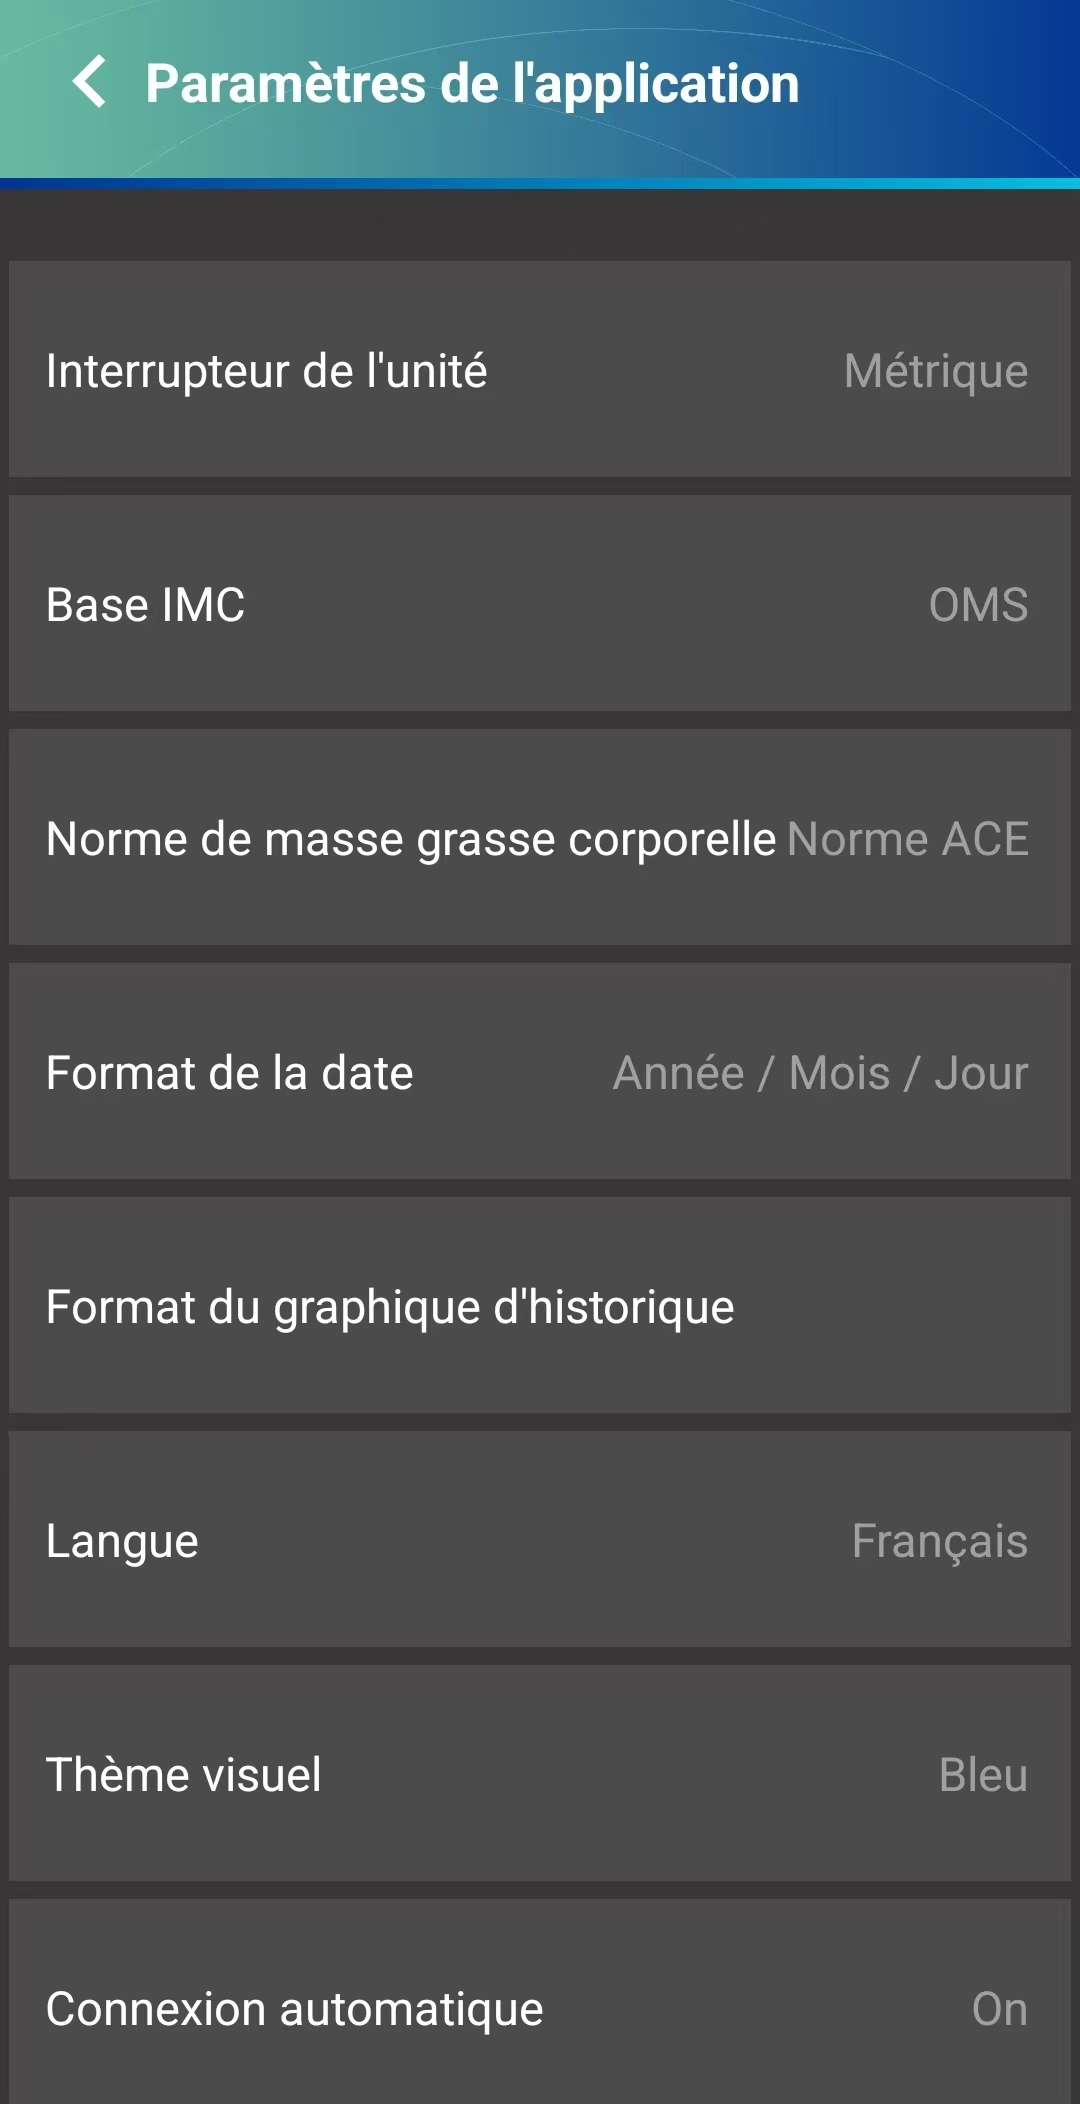The image size is (1080, 2104).
Task: Select the 'OMS' value for Base IMC
Action: (978, 605)
